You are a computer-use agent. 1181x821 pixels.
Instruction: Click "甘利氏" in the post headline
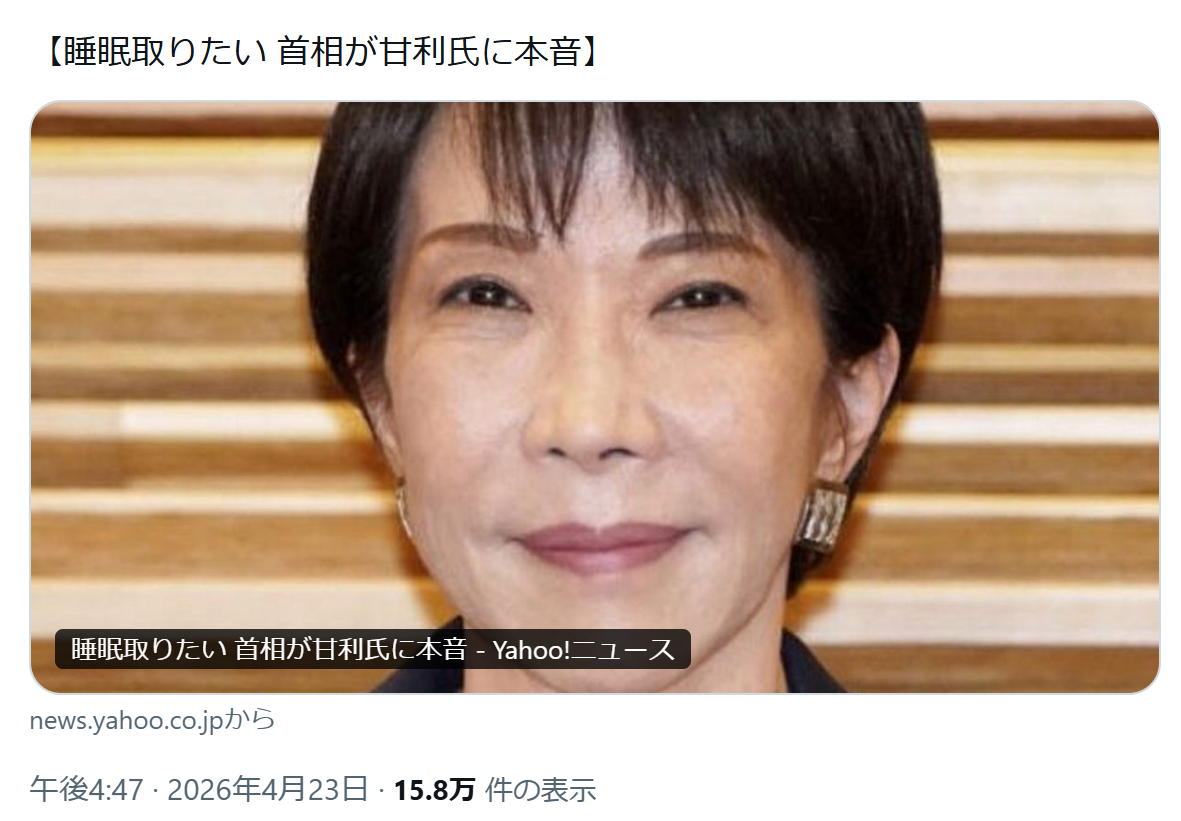pyautogui.click(x=430, y=51)
